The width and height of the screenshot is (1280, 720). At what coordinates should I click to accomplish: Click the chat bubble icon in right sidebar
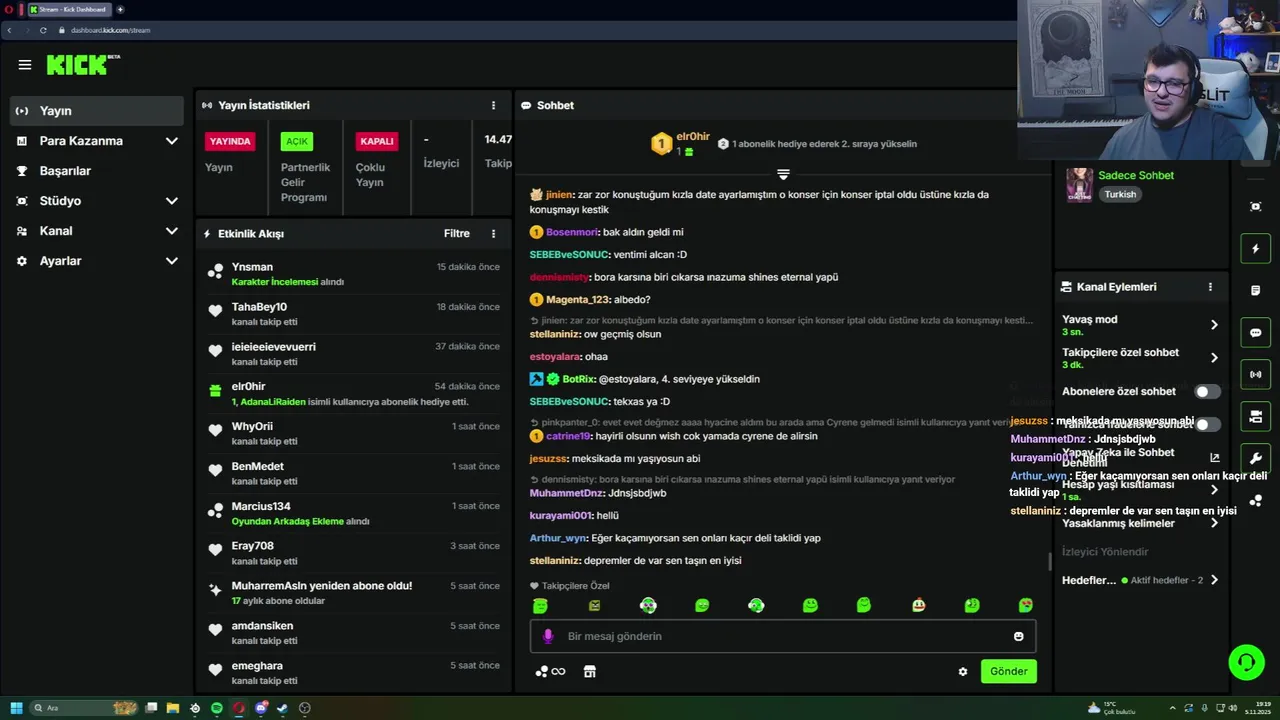pyautogui.click(x=1256, y=333)
